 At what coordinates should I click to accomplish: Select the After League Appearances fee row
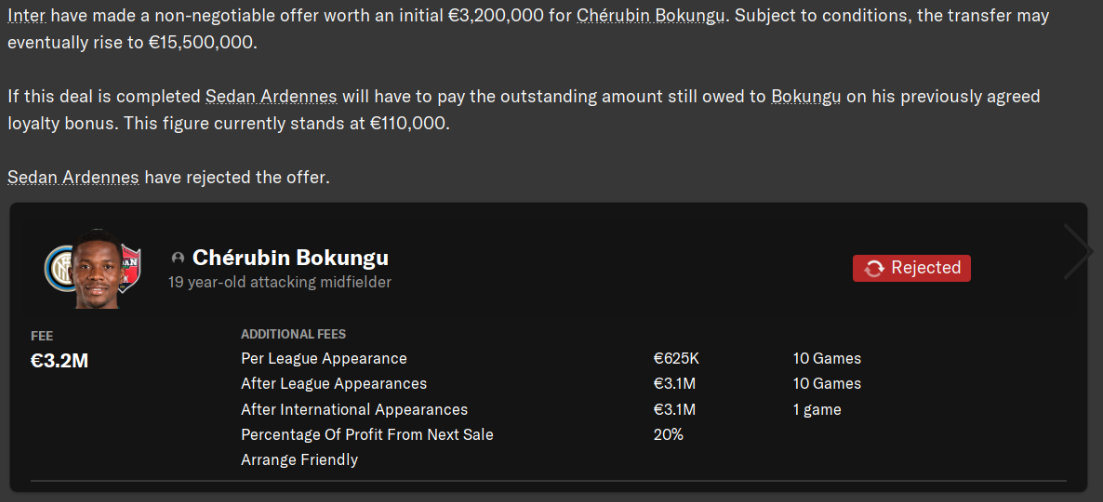[x=334, y=383]
